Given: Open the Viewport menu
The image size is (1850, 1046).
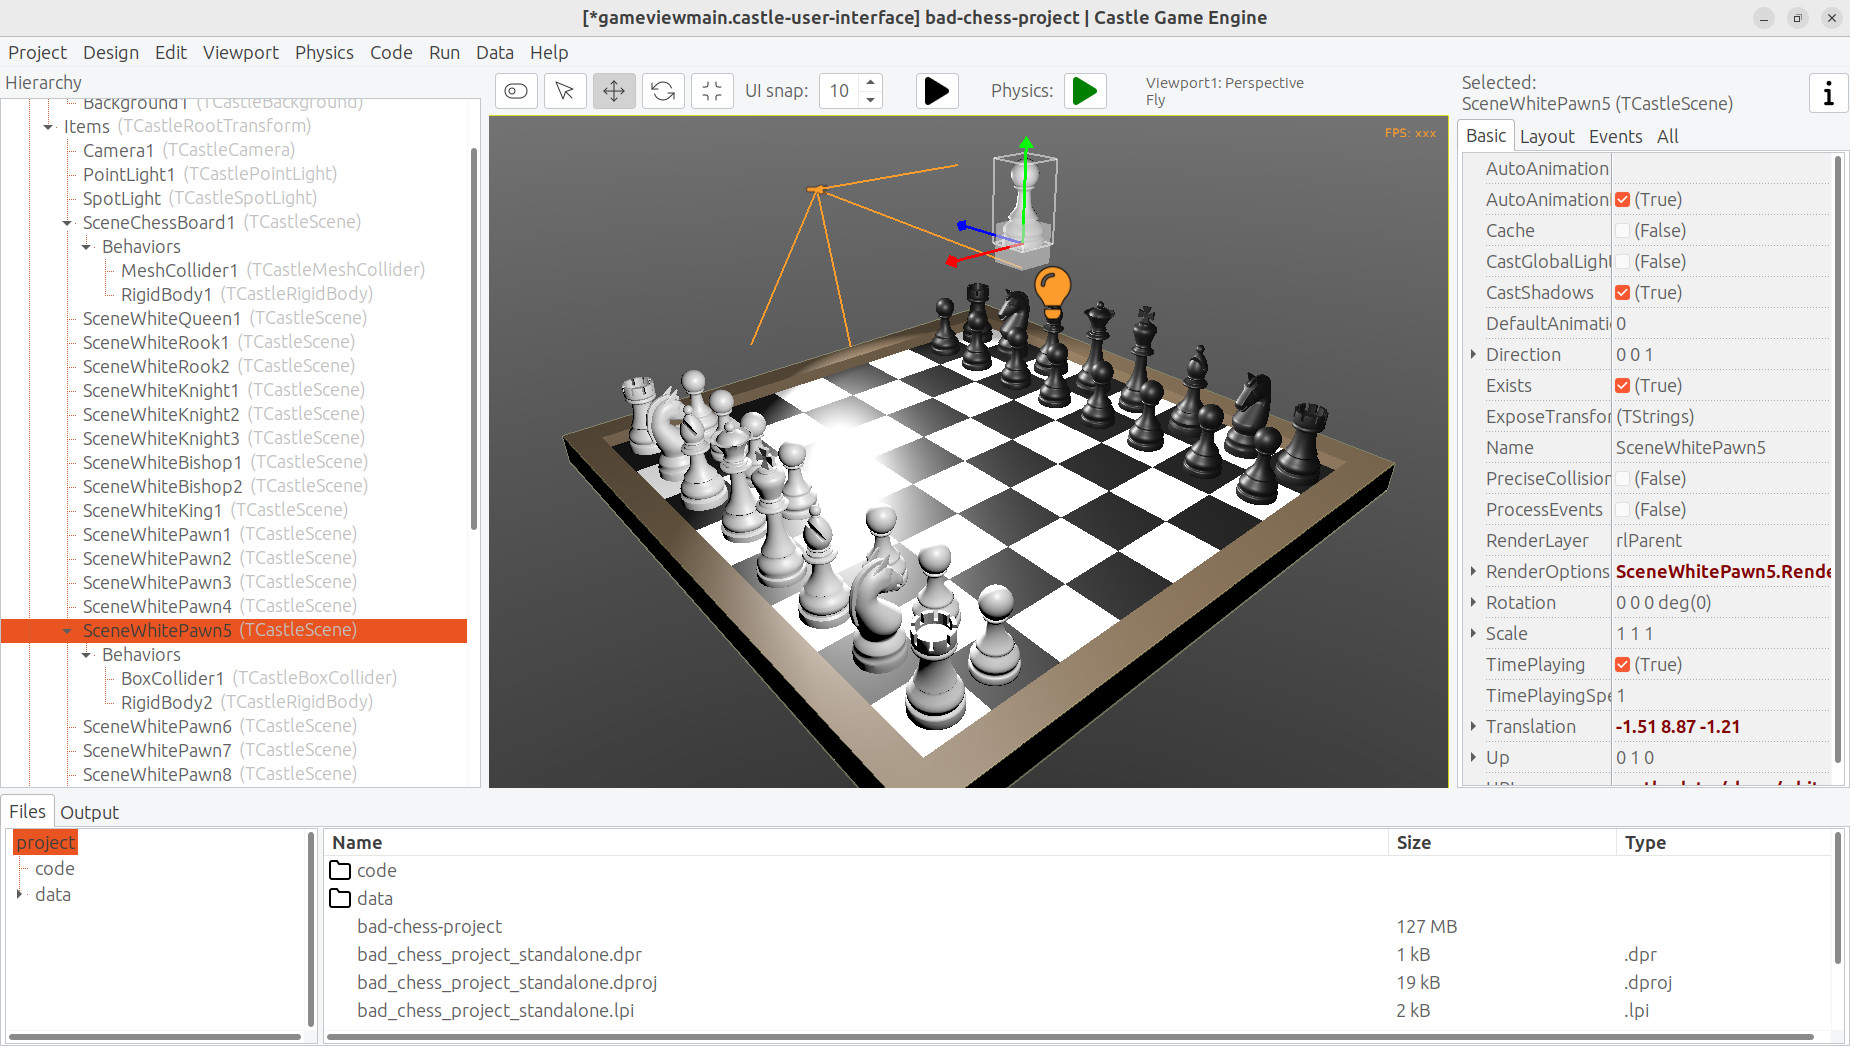Looking at the screenshot, I should click(241, 53).
